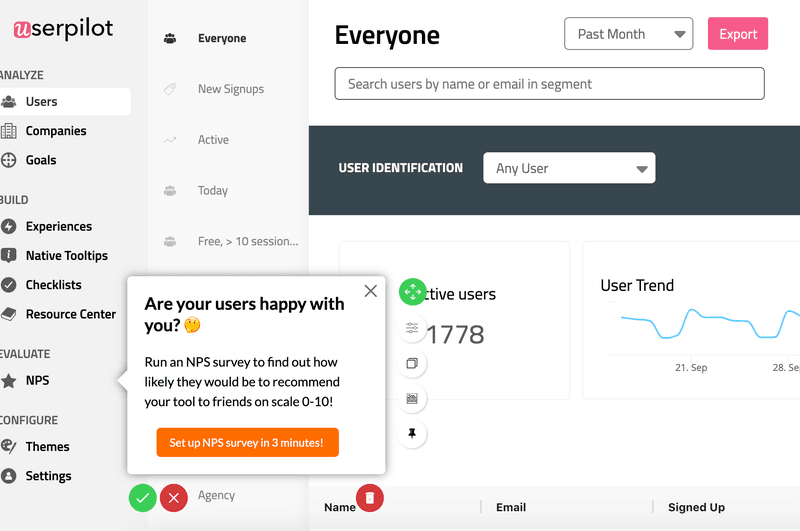This screenshot has height=531, width=800.
Task: Cancel with the red X button
Action: (173, 498)
